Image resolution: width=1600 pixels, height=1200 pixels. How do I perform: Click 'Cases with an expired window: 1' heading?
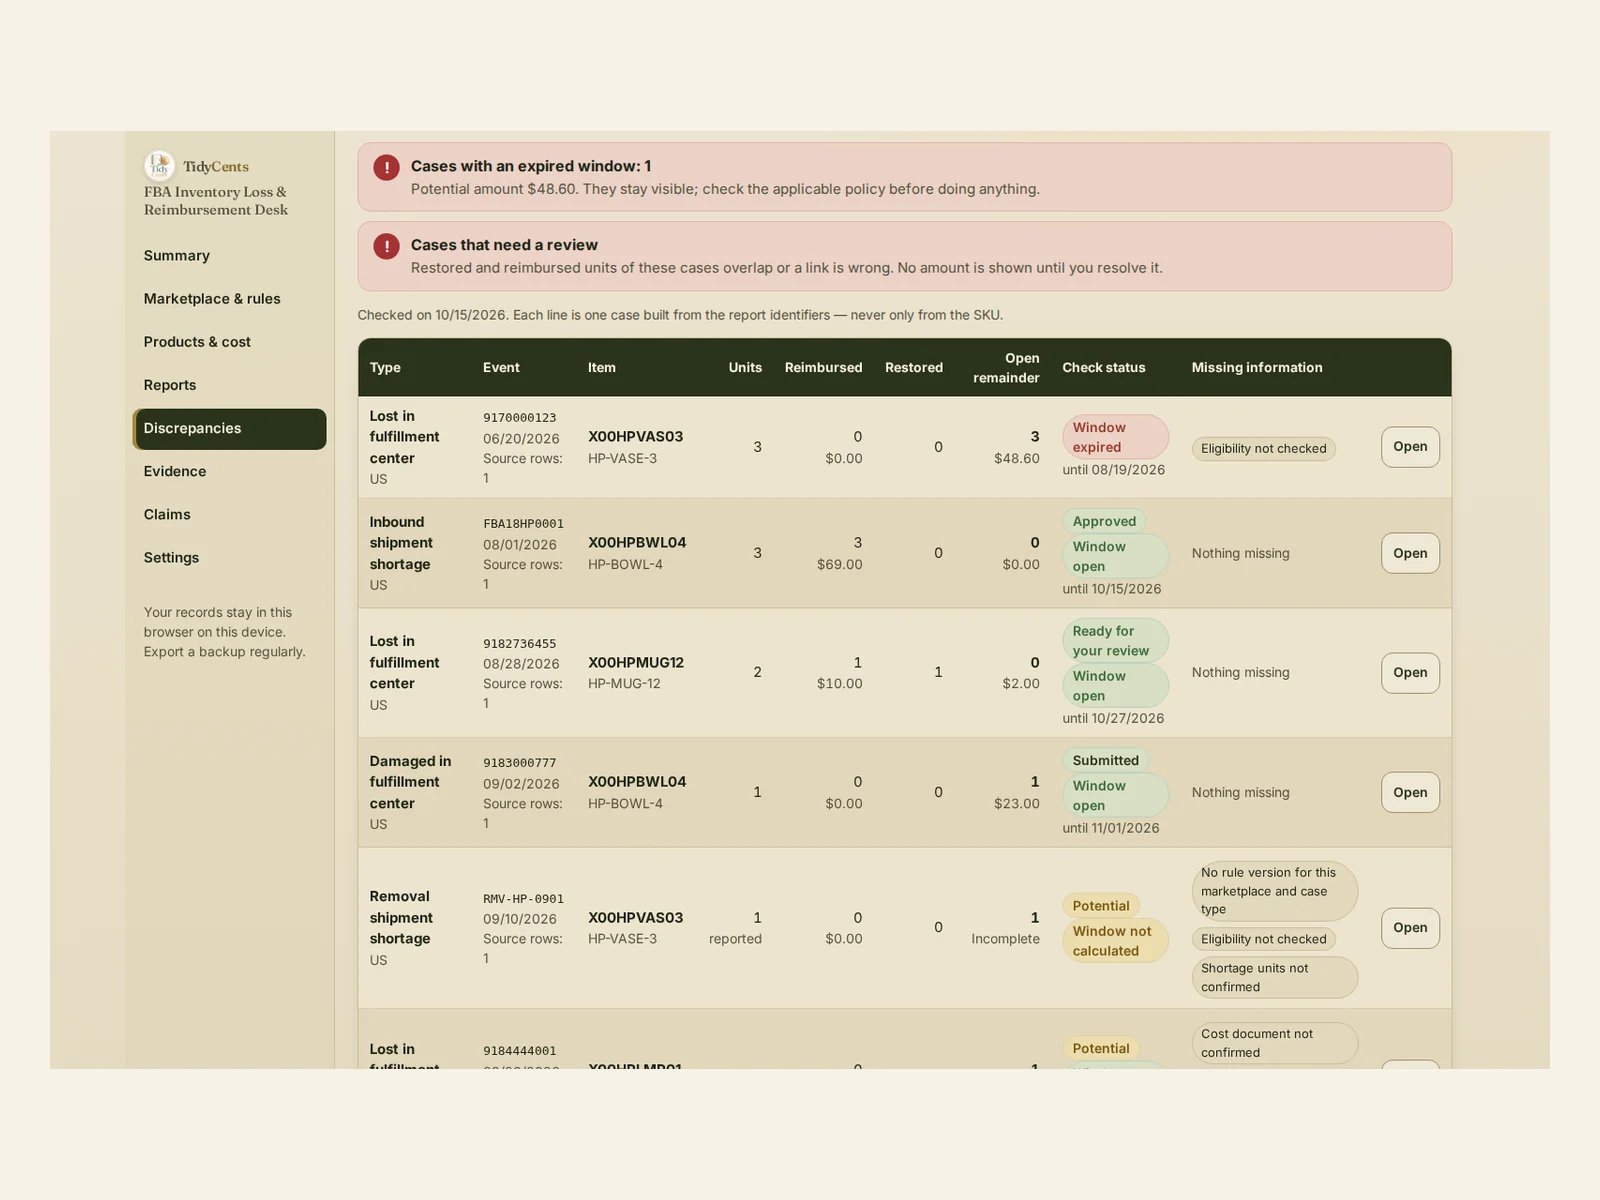(x=531, y=167)
